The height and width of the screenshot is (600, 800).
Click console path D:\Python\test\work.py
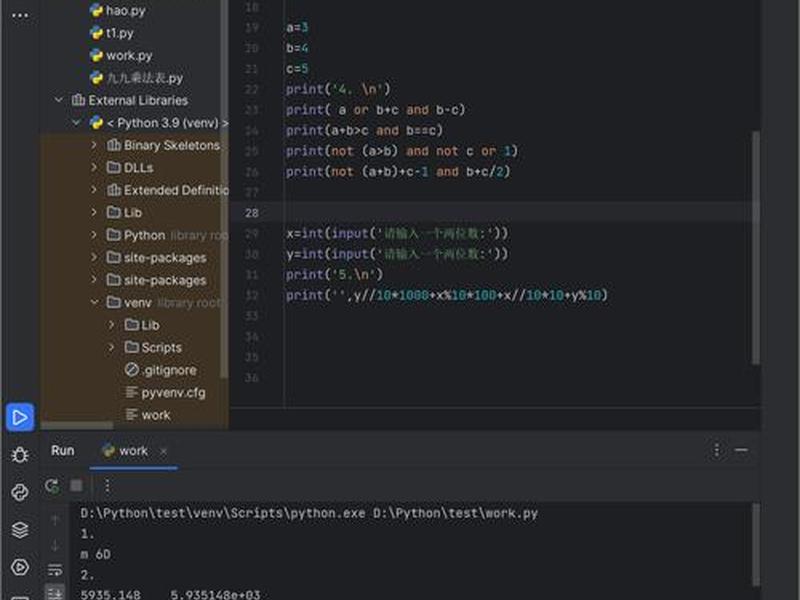[x=455, y=513]
